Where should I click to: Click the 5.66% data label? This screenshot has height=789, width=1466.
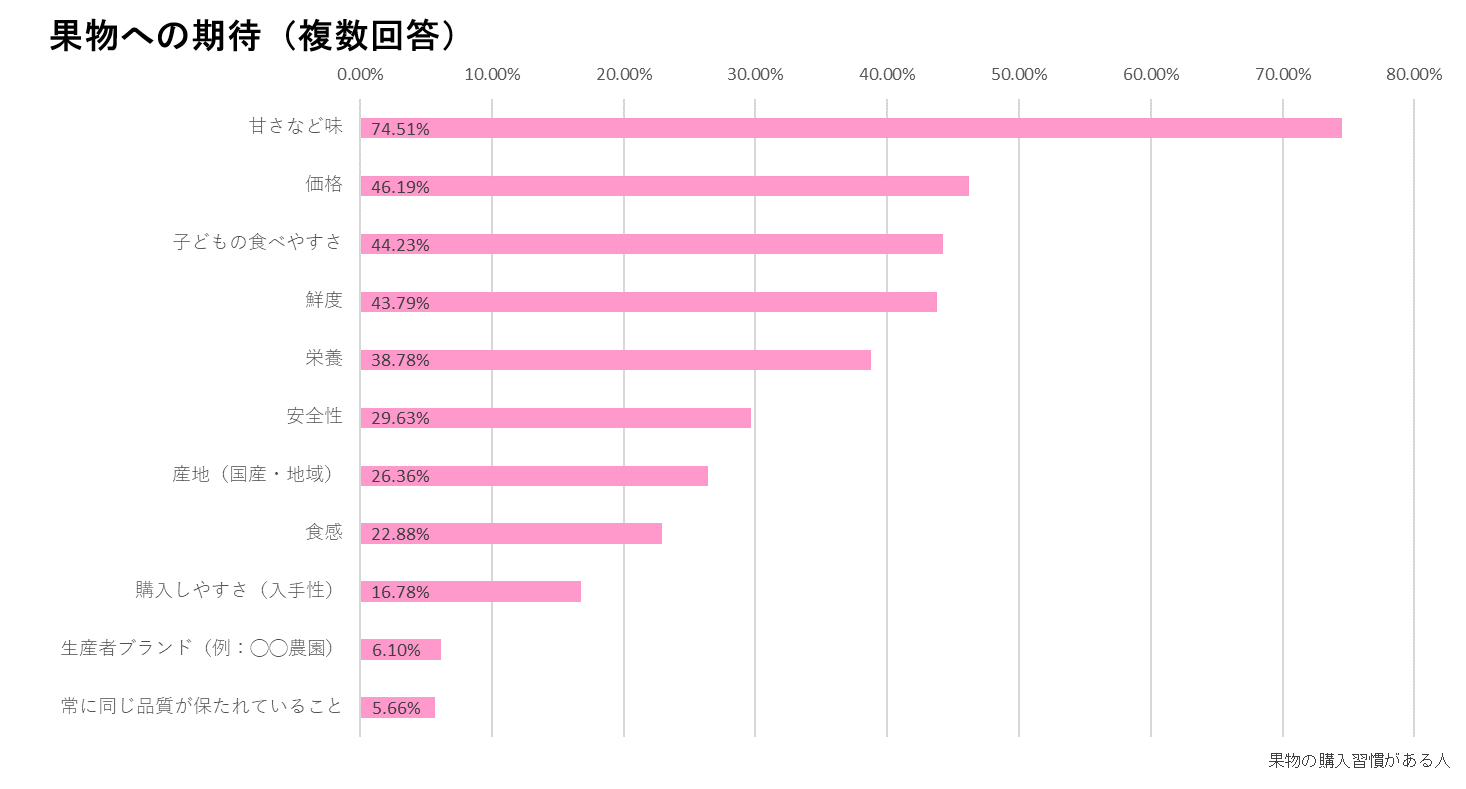click(x=396, y=708)
